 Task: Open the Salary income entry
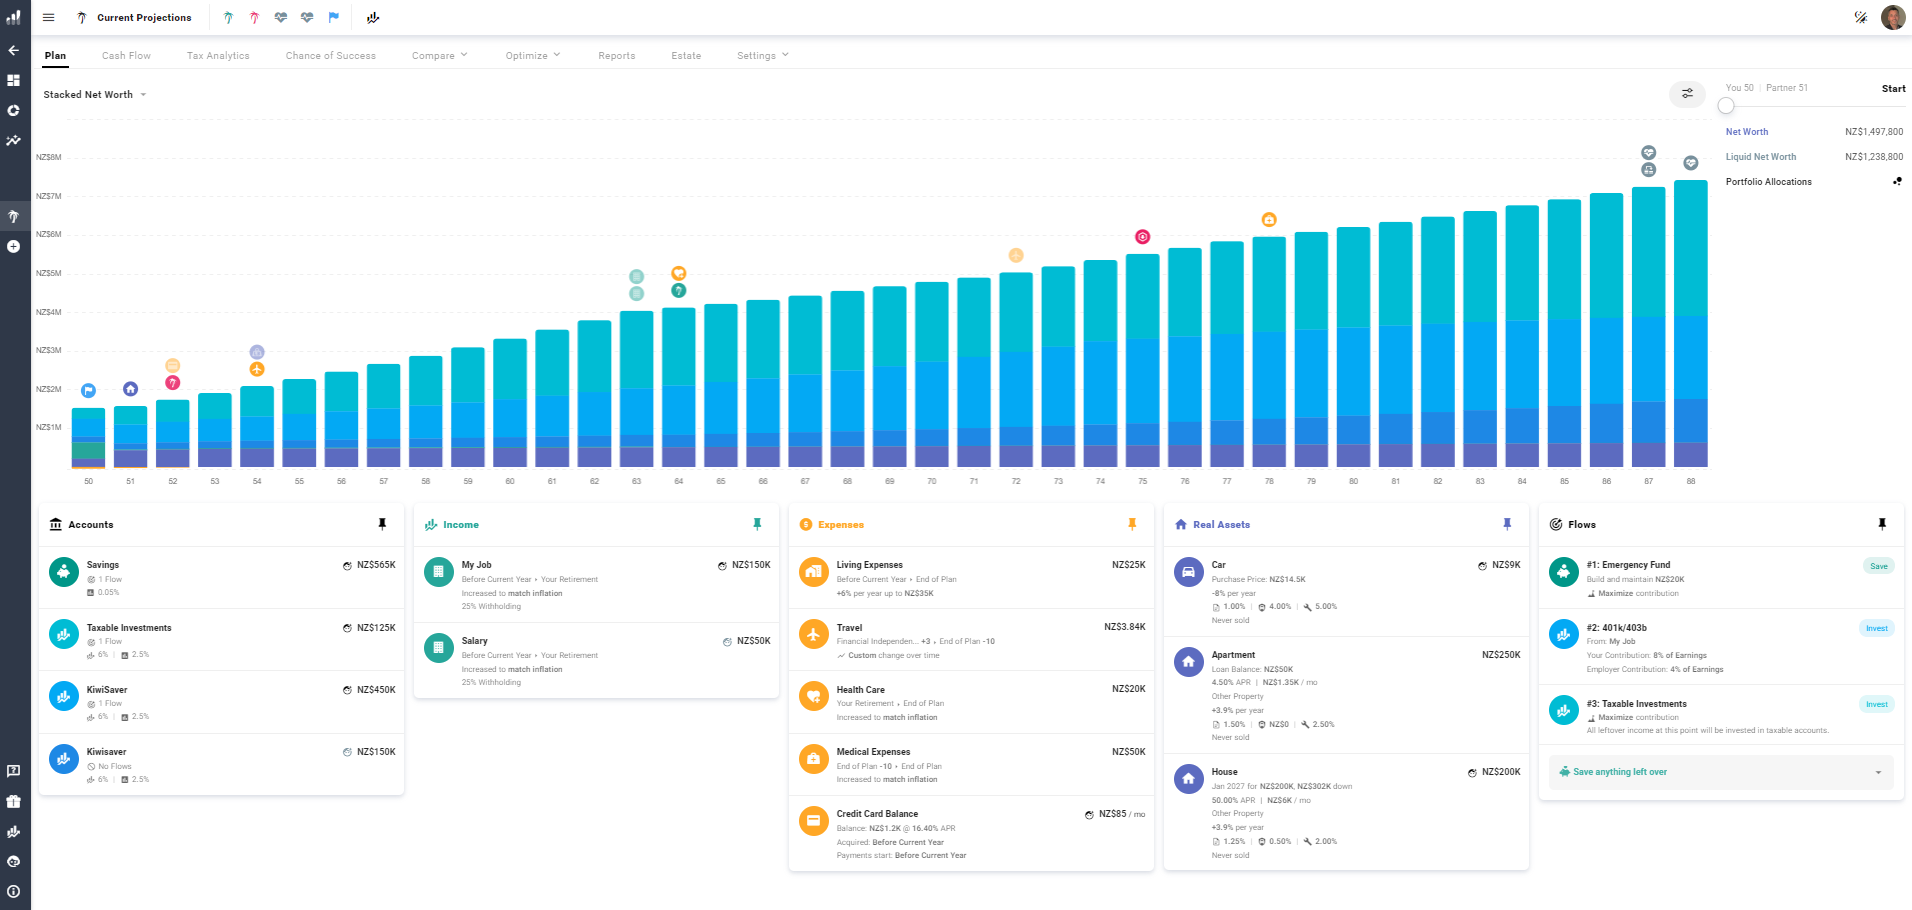(596, 660)
